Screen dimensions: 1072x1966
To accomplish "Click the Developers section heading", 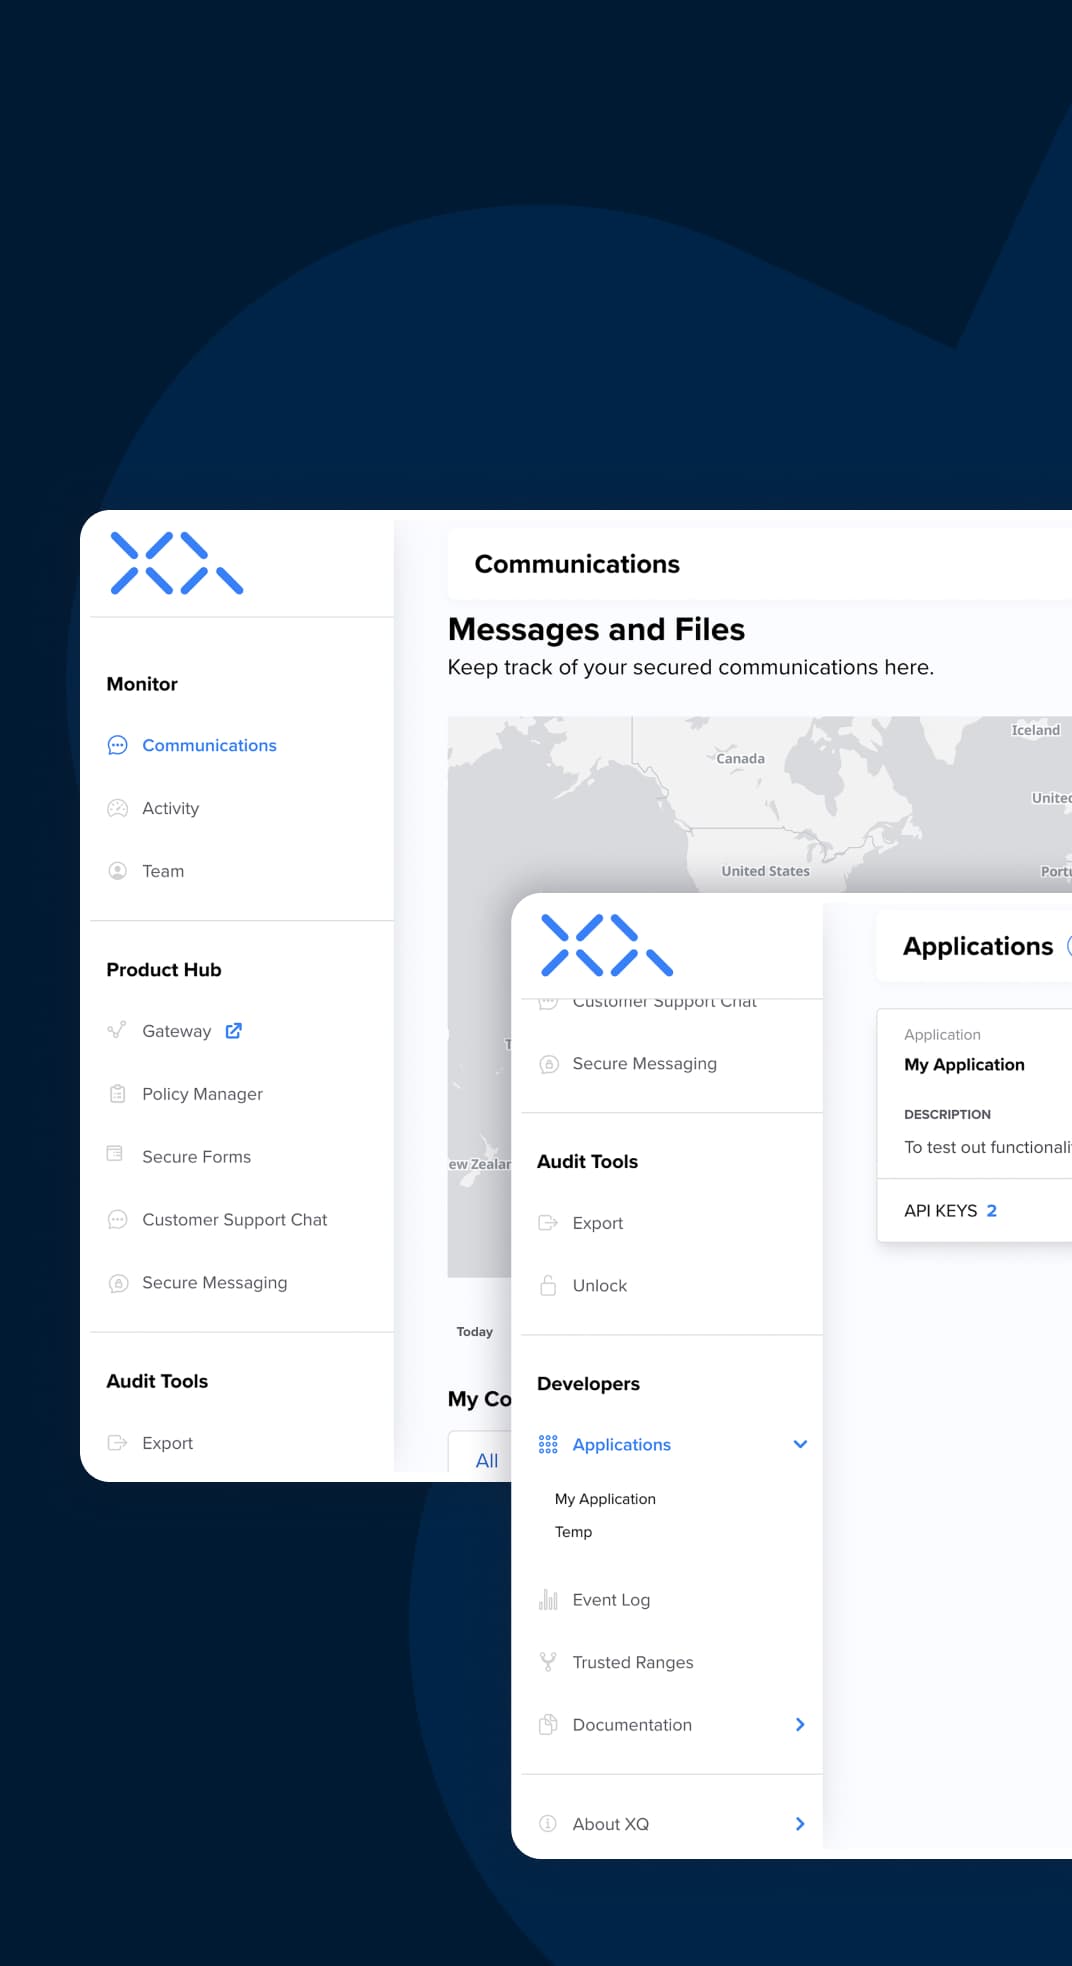I will coord(588,1384).
